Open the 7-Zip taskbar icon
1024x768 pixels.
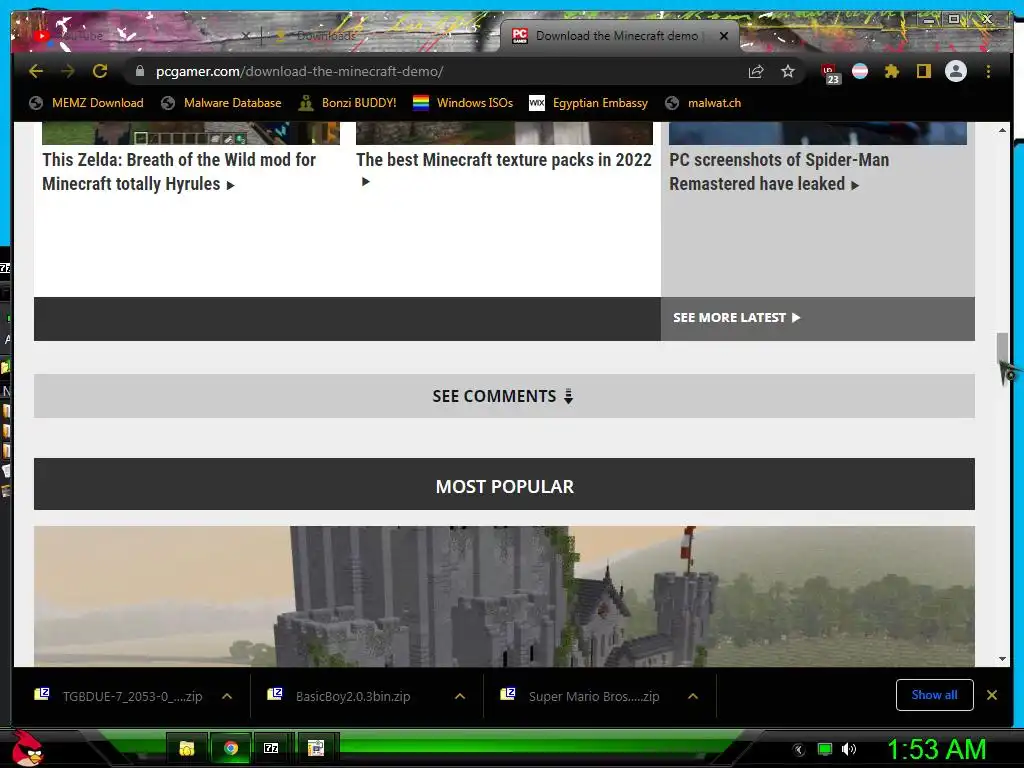271,748
